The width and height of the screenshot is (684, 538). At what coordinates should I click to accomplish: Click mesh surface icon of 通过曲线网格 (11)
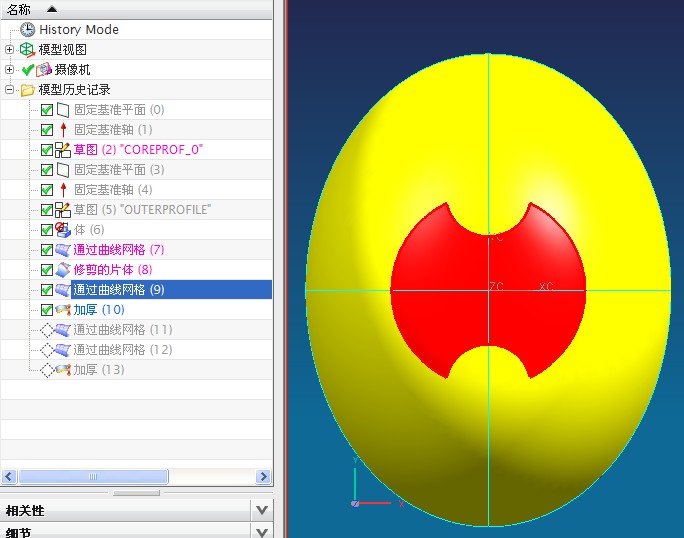tap(63, 330)
